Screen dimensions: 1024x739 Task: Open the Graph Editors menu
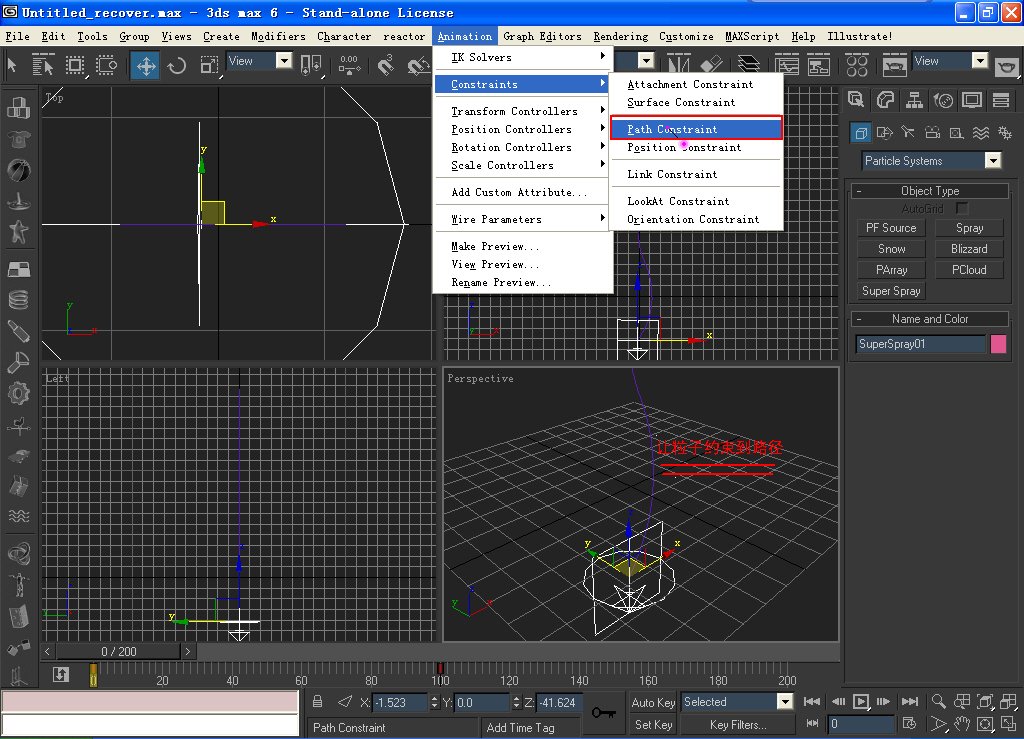542,37
